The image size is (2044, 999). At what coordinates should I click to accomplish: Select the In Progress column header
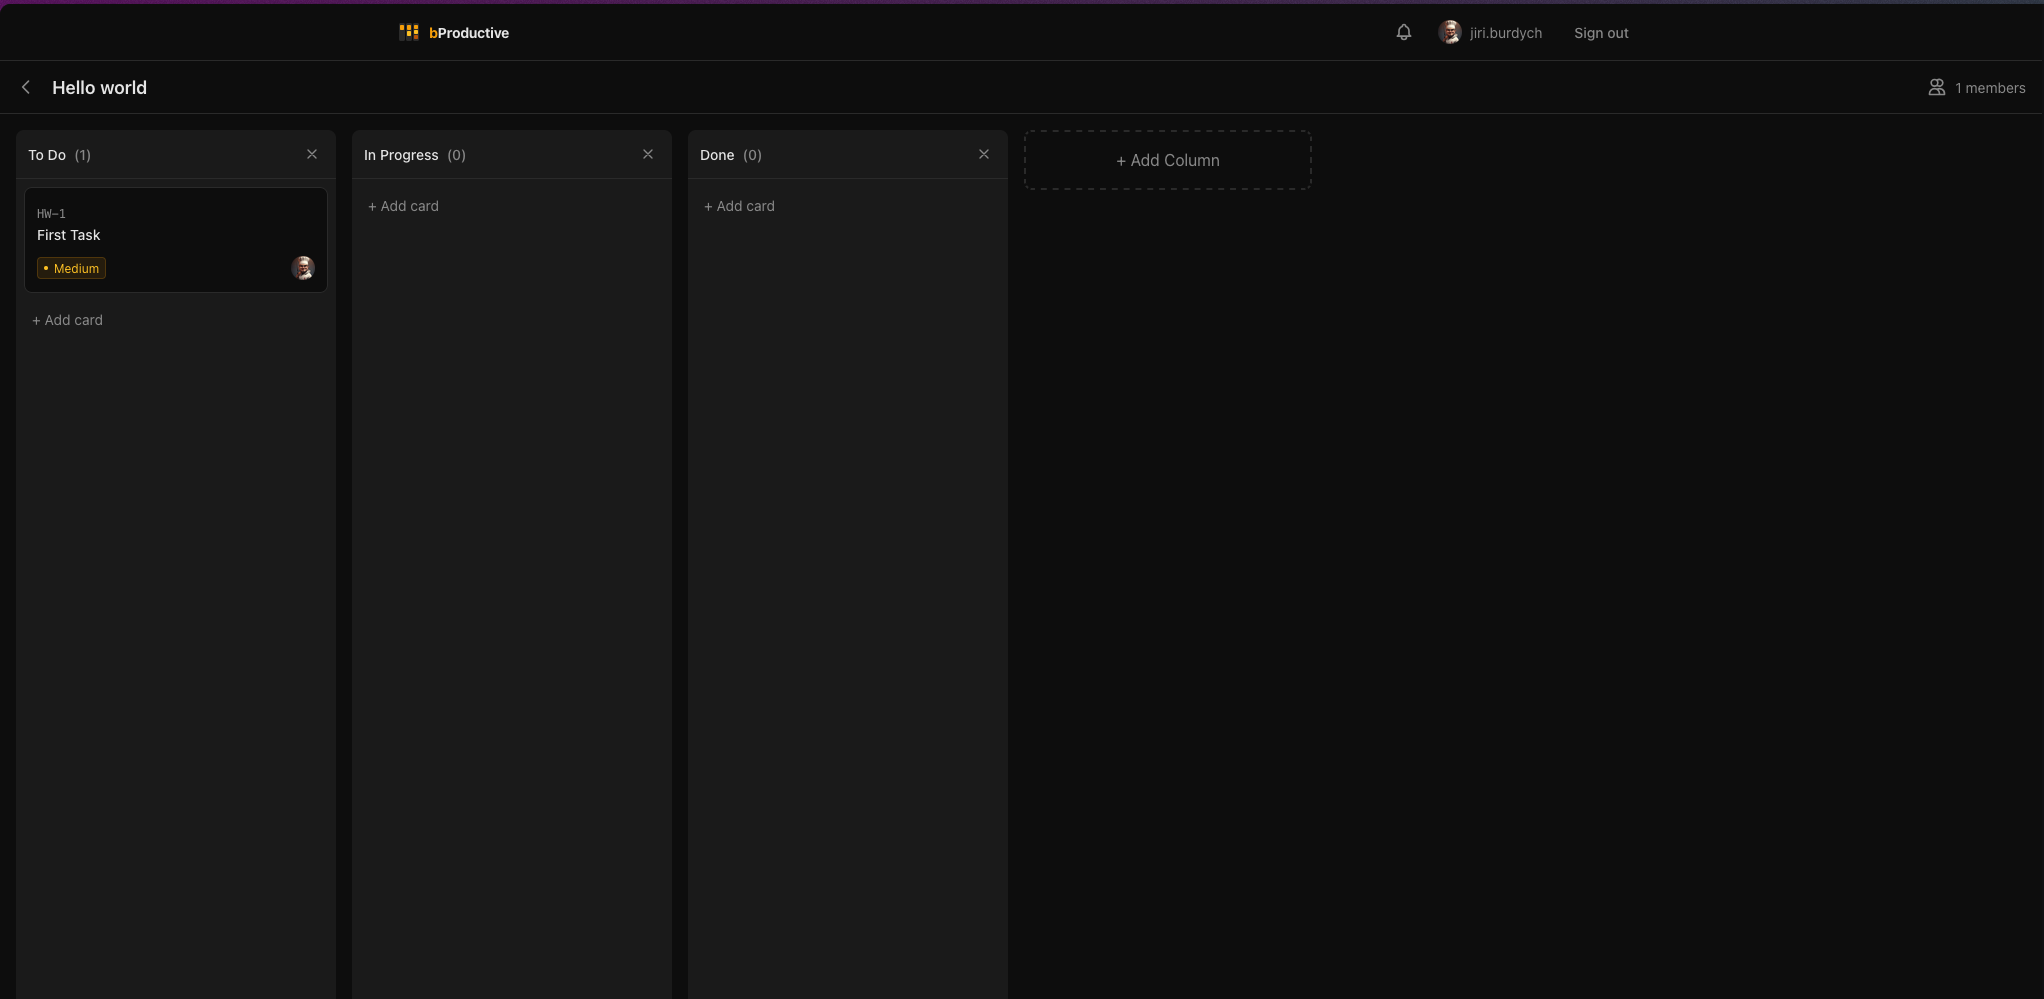coord(401,155)
